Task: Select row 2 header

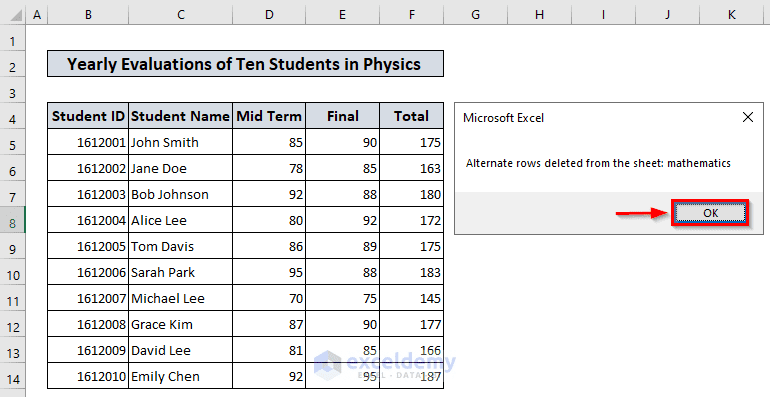Action: pyautogui.click(x=13, y=64)
